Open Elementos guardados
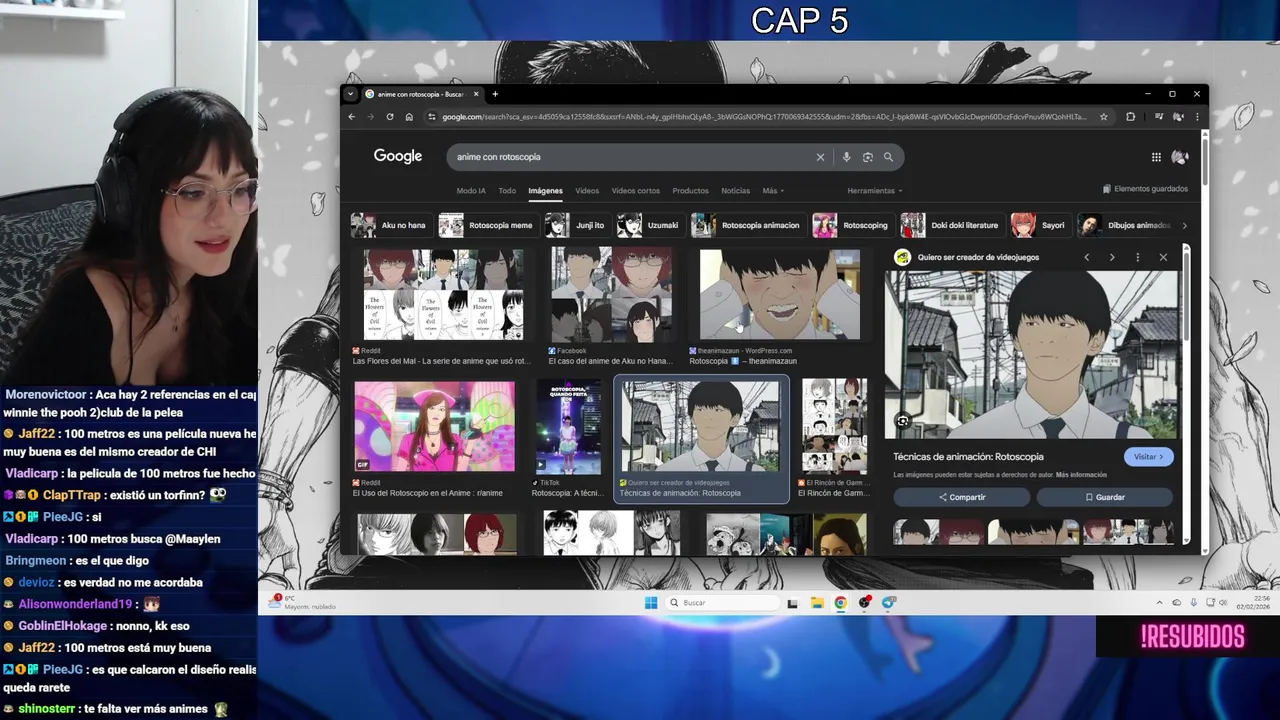The width and height of the screenshot is (1280, 720). [x=1145, y=189]
